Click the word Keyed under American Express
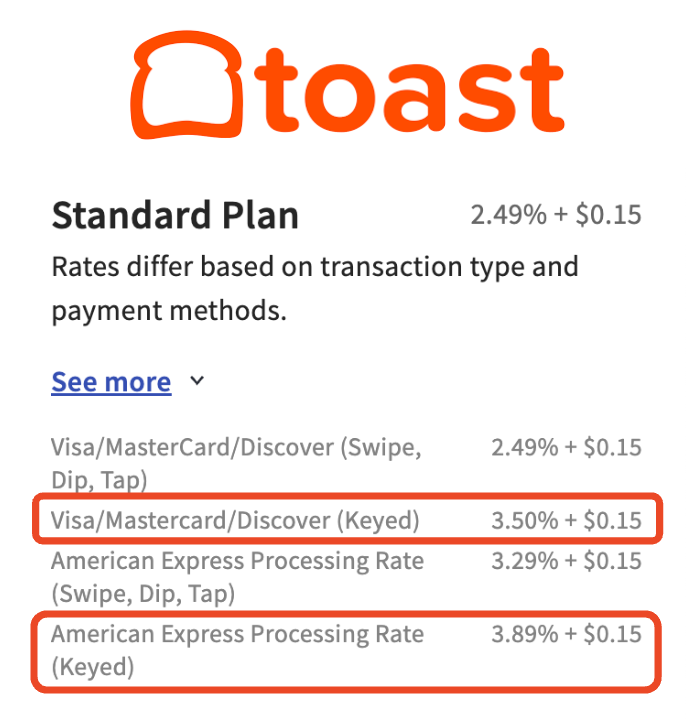 (x=93, y=667)
